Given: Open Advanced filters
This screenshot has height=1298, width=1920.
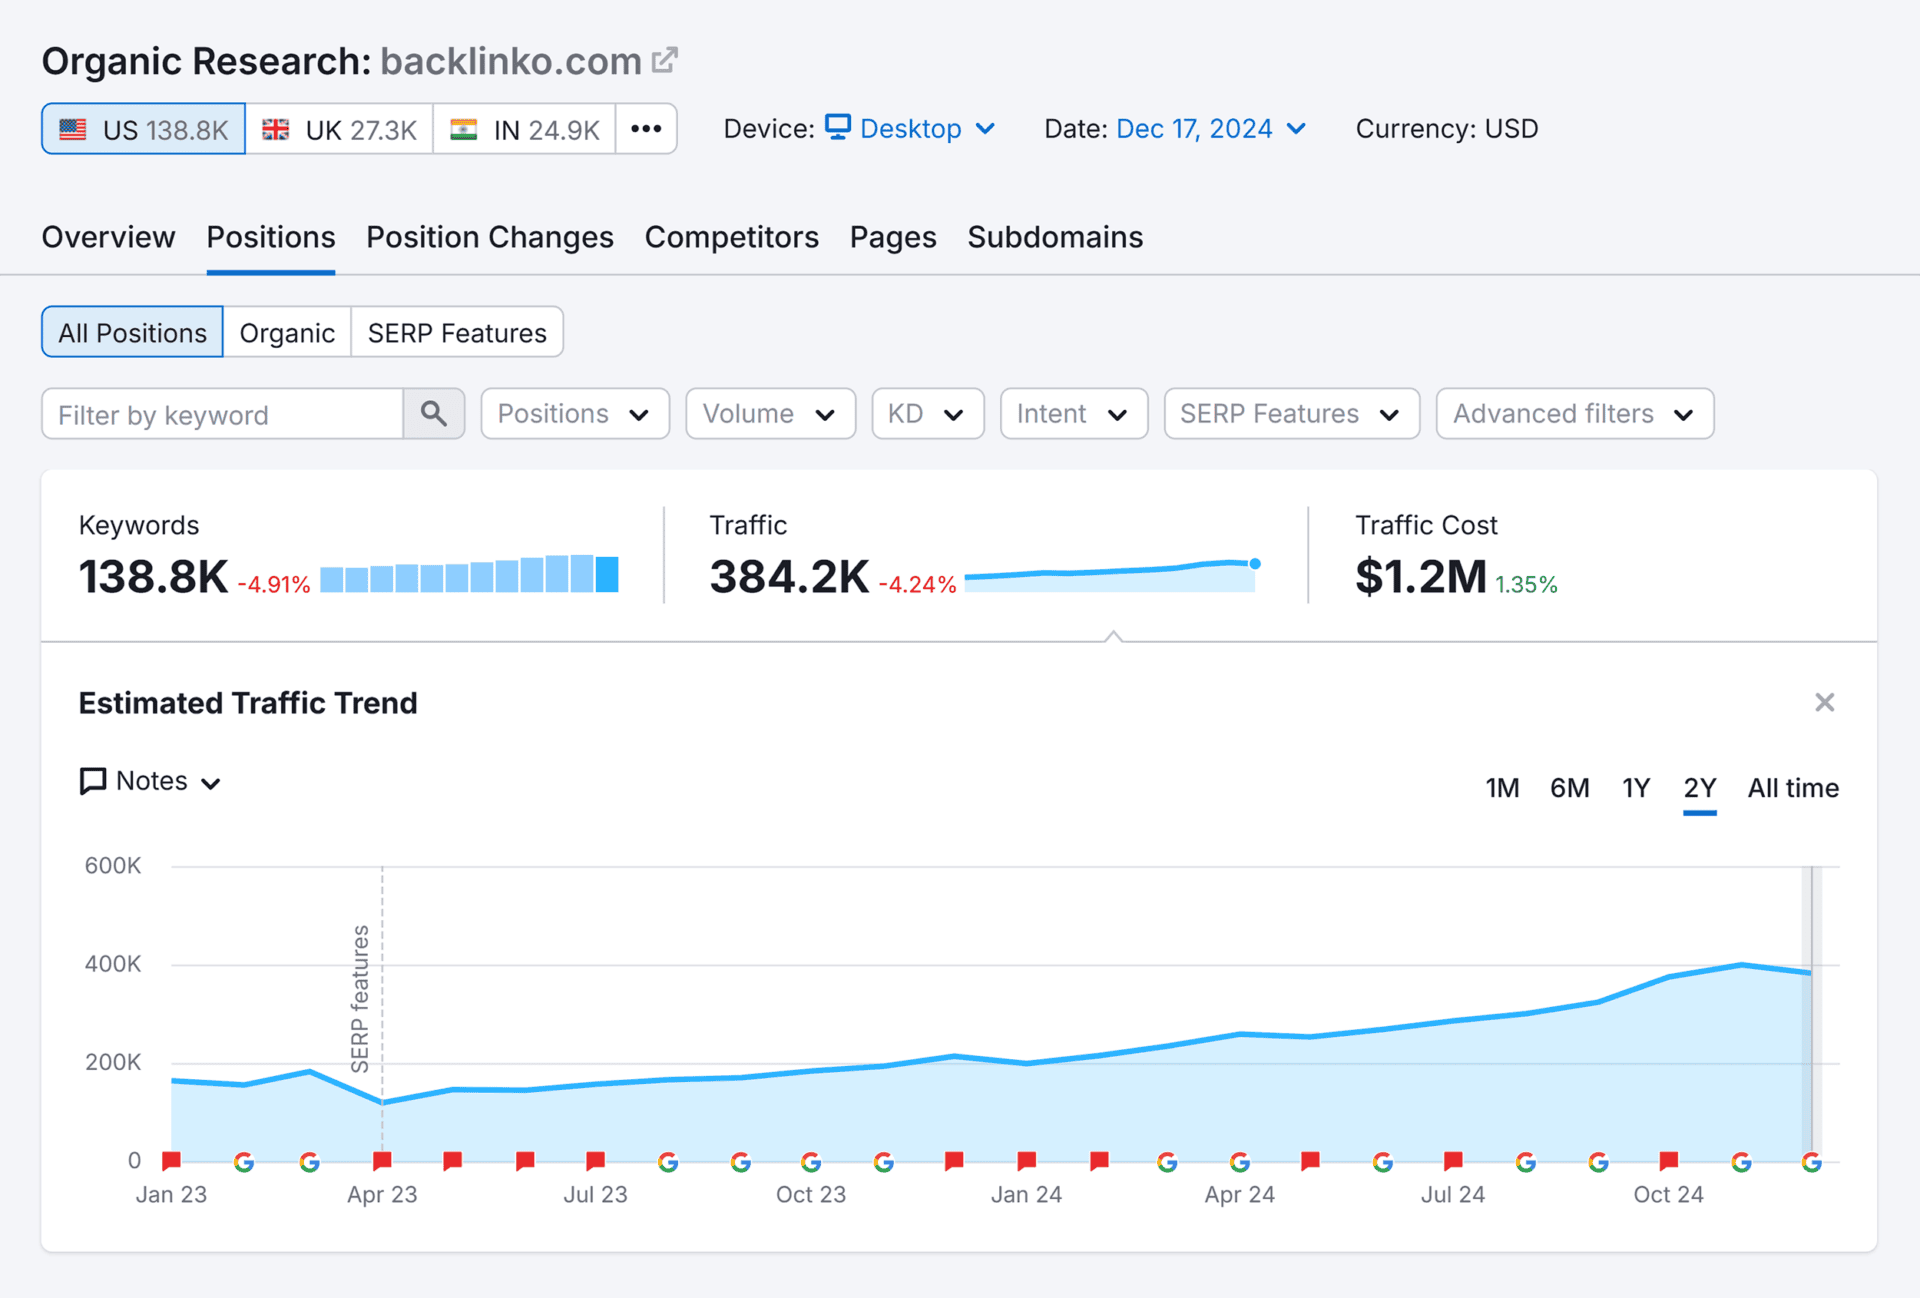Looking at the screenshot, I should [1573, 413].
